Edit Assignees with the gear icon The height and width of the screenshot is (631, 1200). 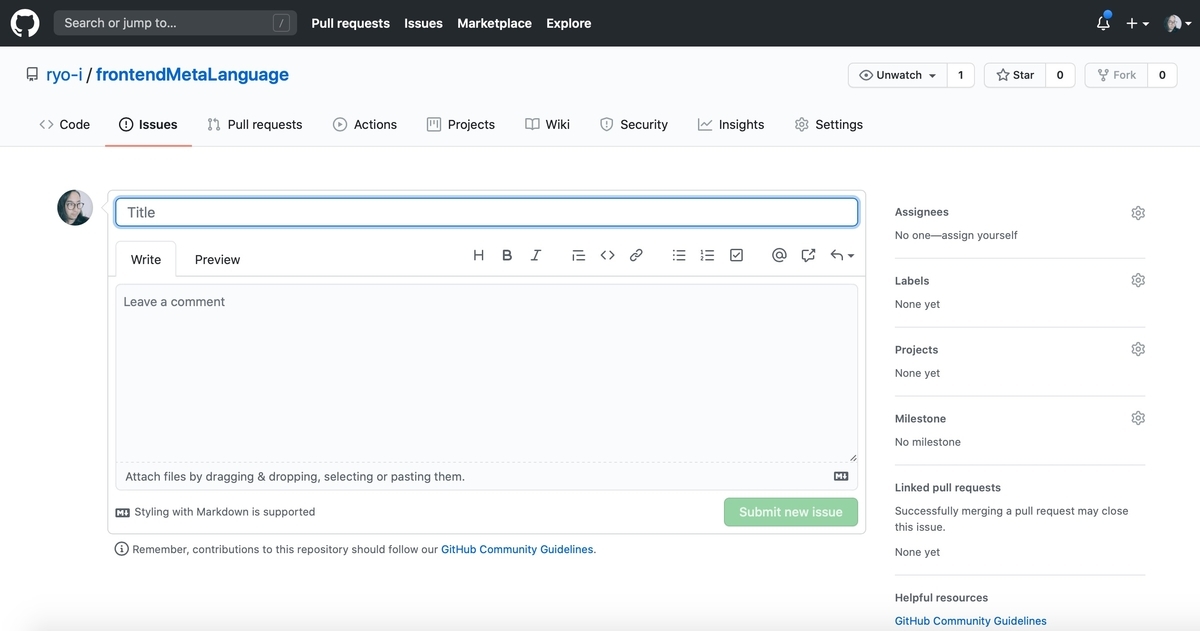point(1138,213)
